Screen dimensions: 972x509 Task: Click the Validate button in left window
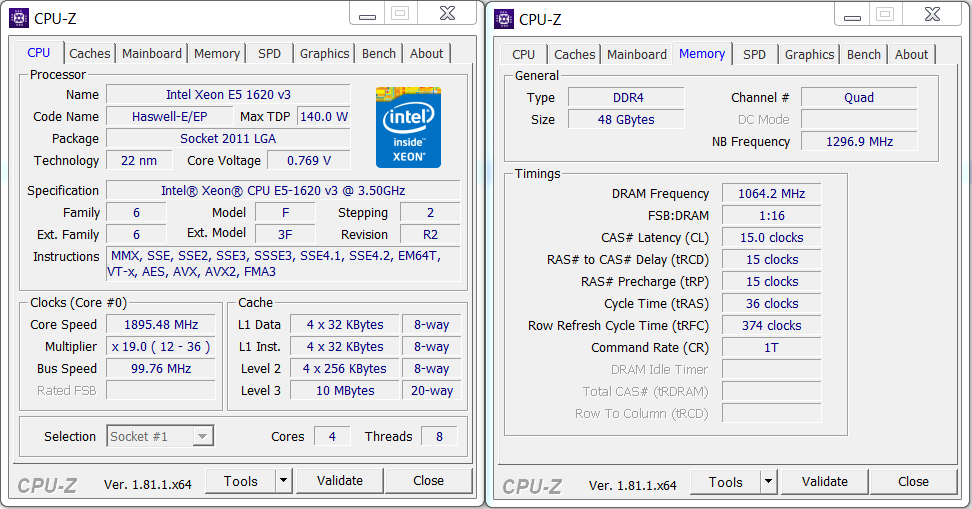pyautogui.click(x=340, y=480)
